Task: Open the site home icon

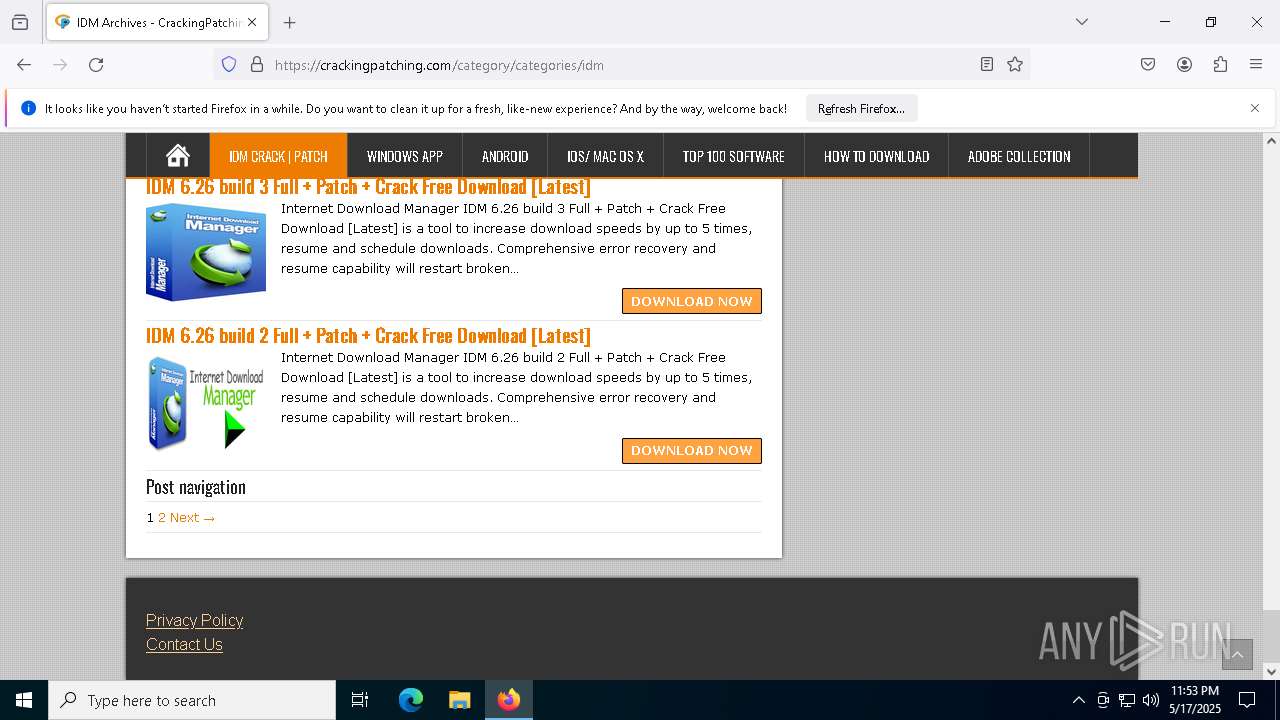Action: click(x=178, y=156)
